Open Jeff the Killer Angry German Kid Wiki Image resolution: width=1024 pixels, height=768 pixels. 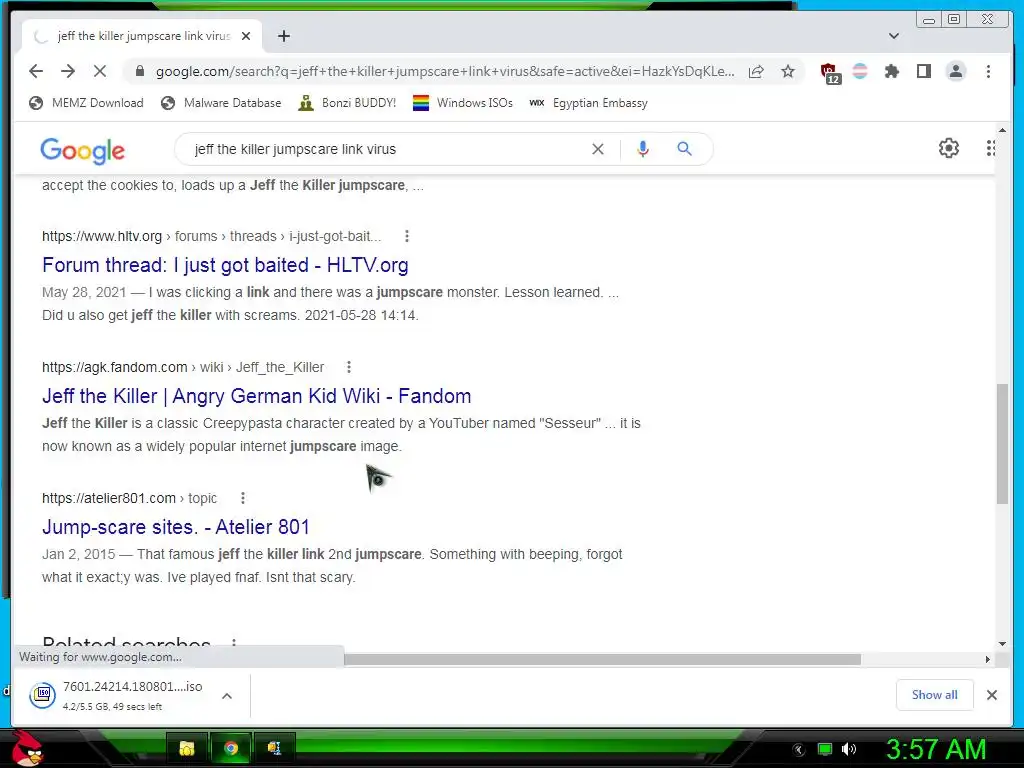pyautogui.click(x=257, y=396)
